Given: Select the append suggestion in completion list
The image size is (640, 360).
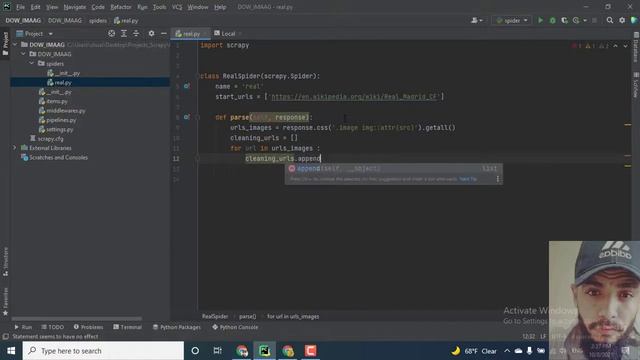Looking at the screenshot, I should click(x=393, y=169).
